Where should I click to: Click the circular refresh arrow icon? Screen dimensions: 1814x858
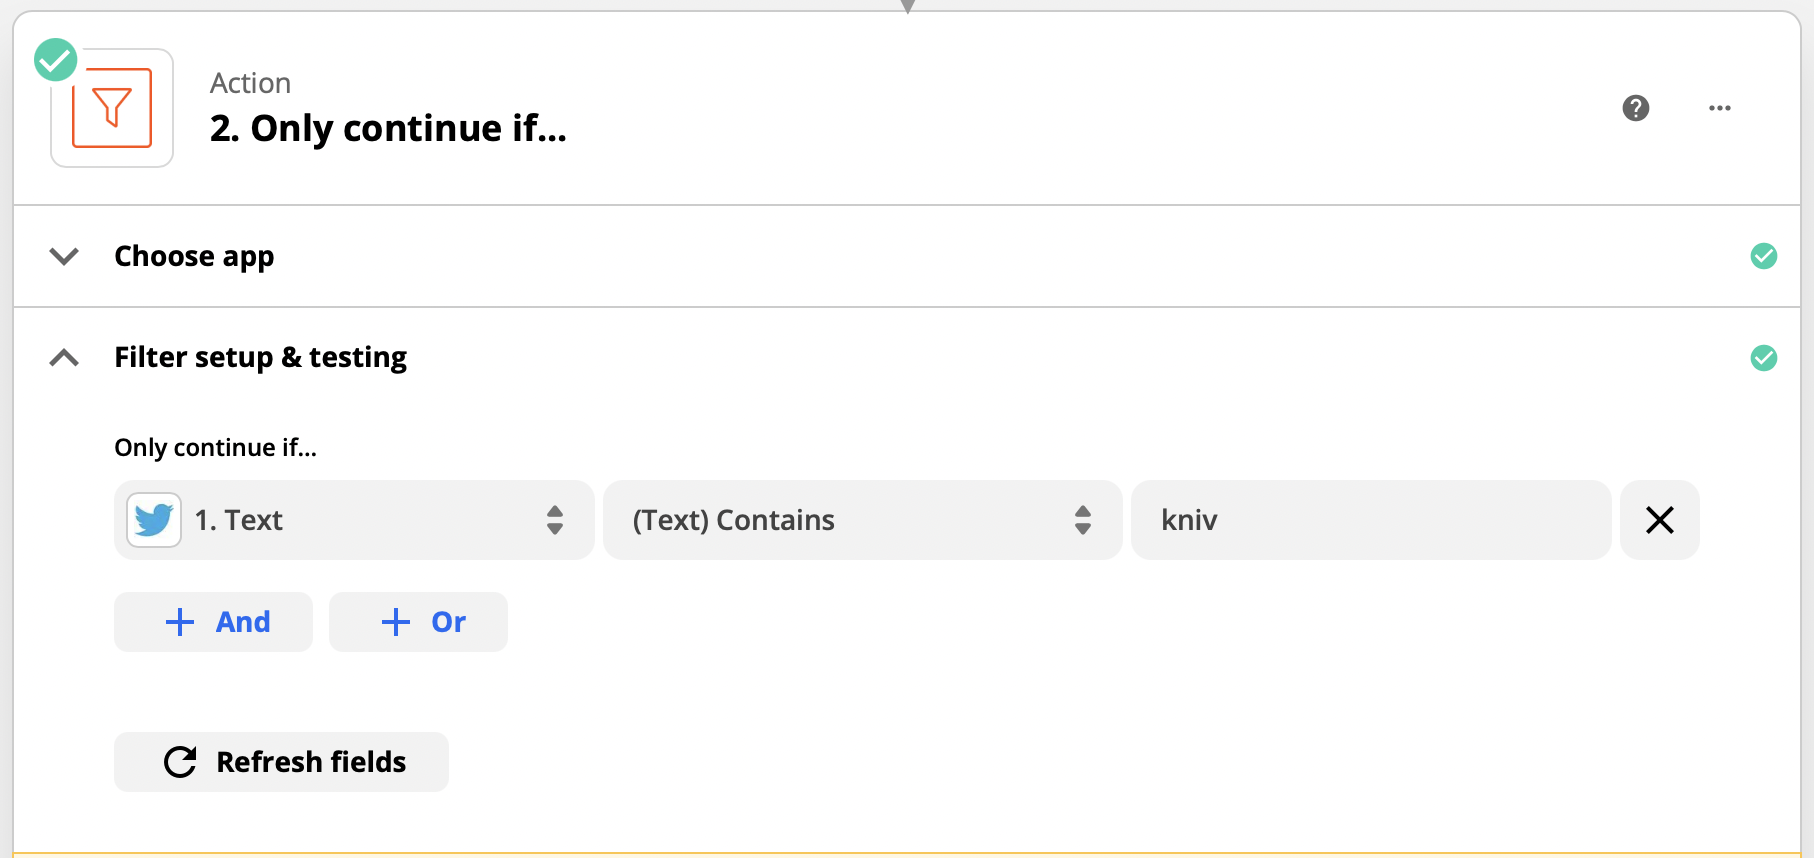(180, 762)
